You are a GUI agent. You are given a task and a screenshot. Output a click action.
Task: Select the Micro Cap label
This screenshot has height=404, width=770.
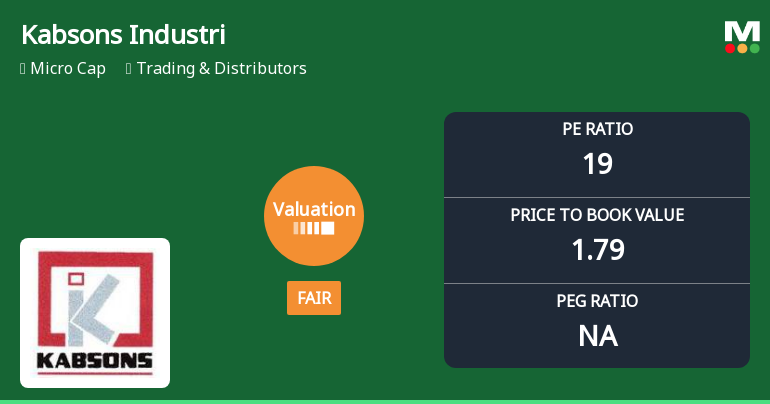pos(68,69)
